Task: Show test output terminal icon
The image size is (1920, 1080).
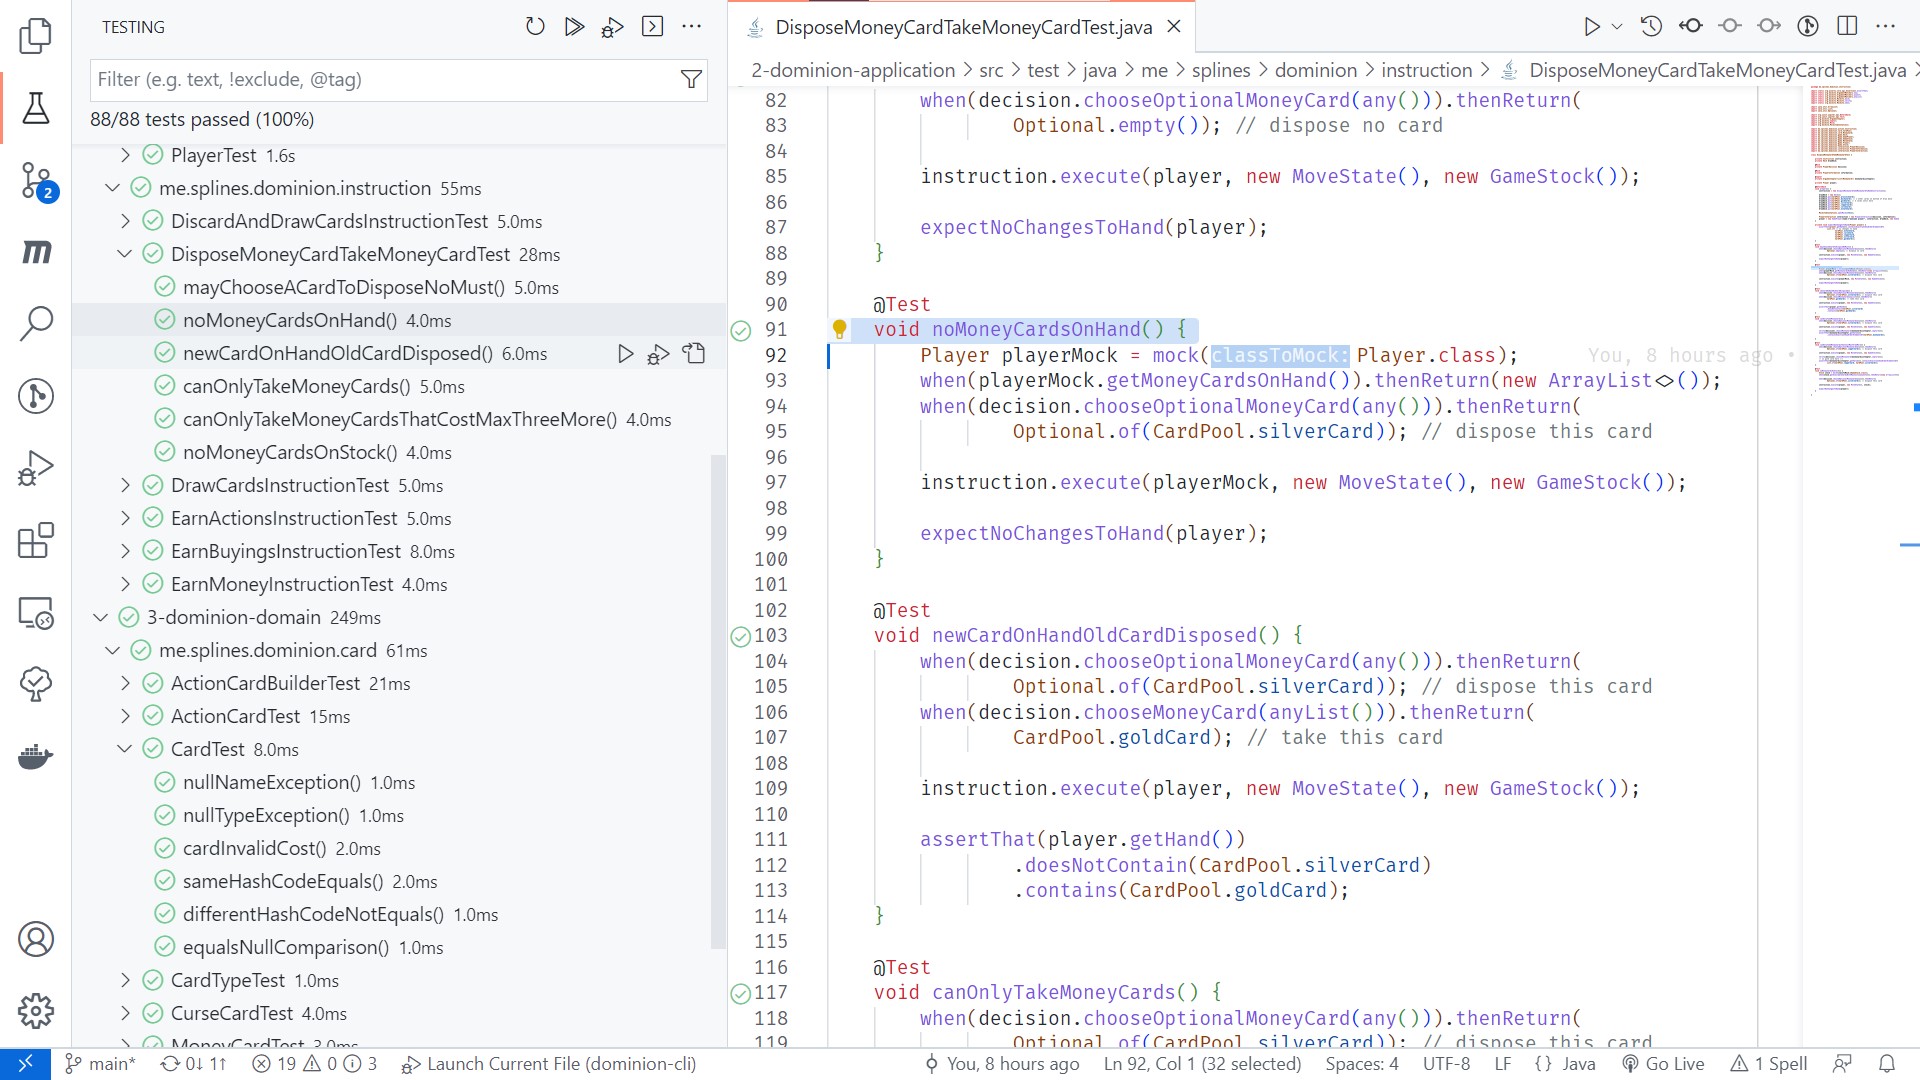Action: tap(652, 27)
